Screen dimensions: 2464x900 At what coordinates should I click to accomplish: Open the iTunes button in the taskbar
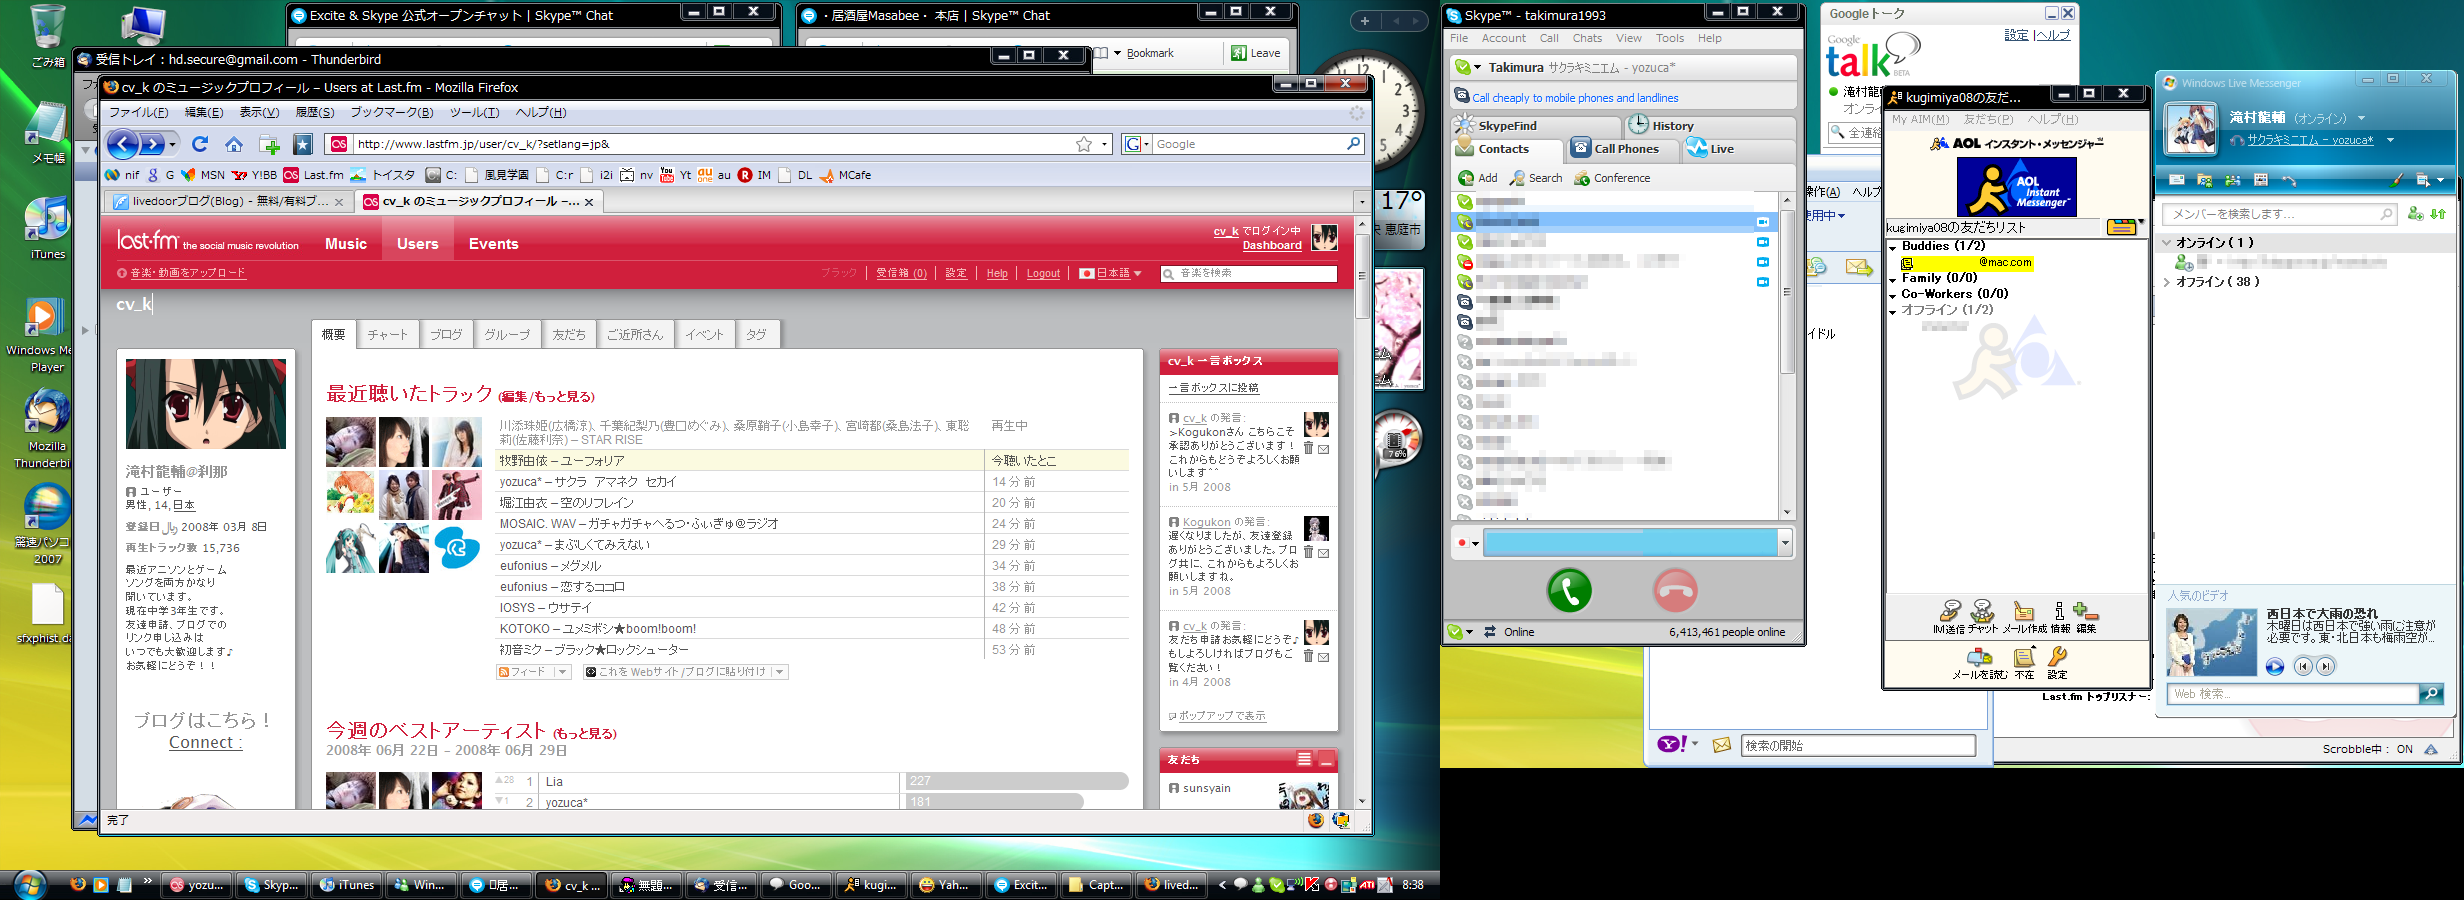pos(346,885)
